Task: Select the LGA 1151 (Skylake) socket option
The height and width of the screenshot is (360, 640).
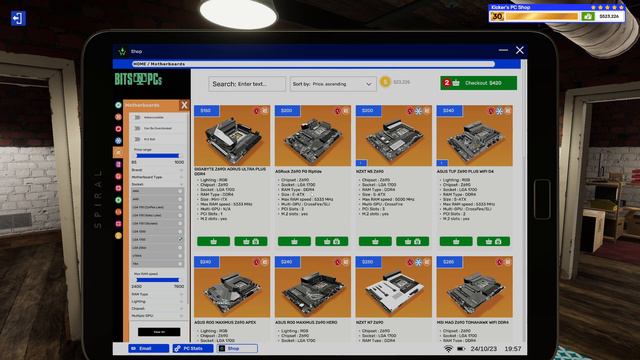Action: click(157, 224)
